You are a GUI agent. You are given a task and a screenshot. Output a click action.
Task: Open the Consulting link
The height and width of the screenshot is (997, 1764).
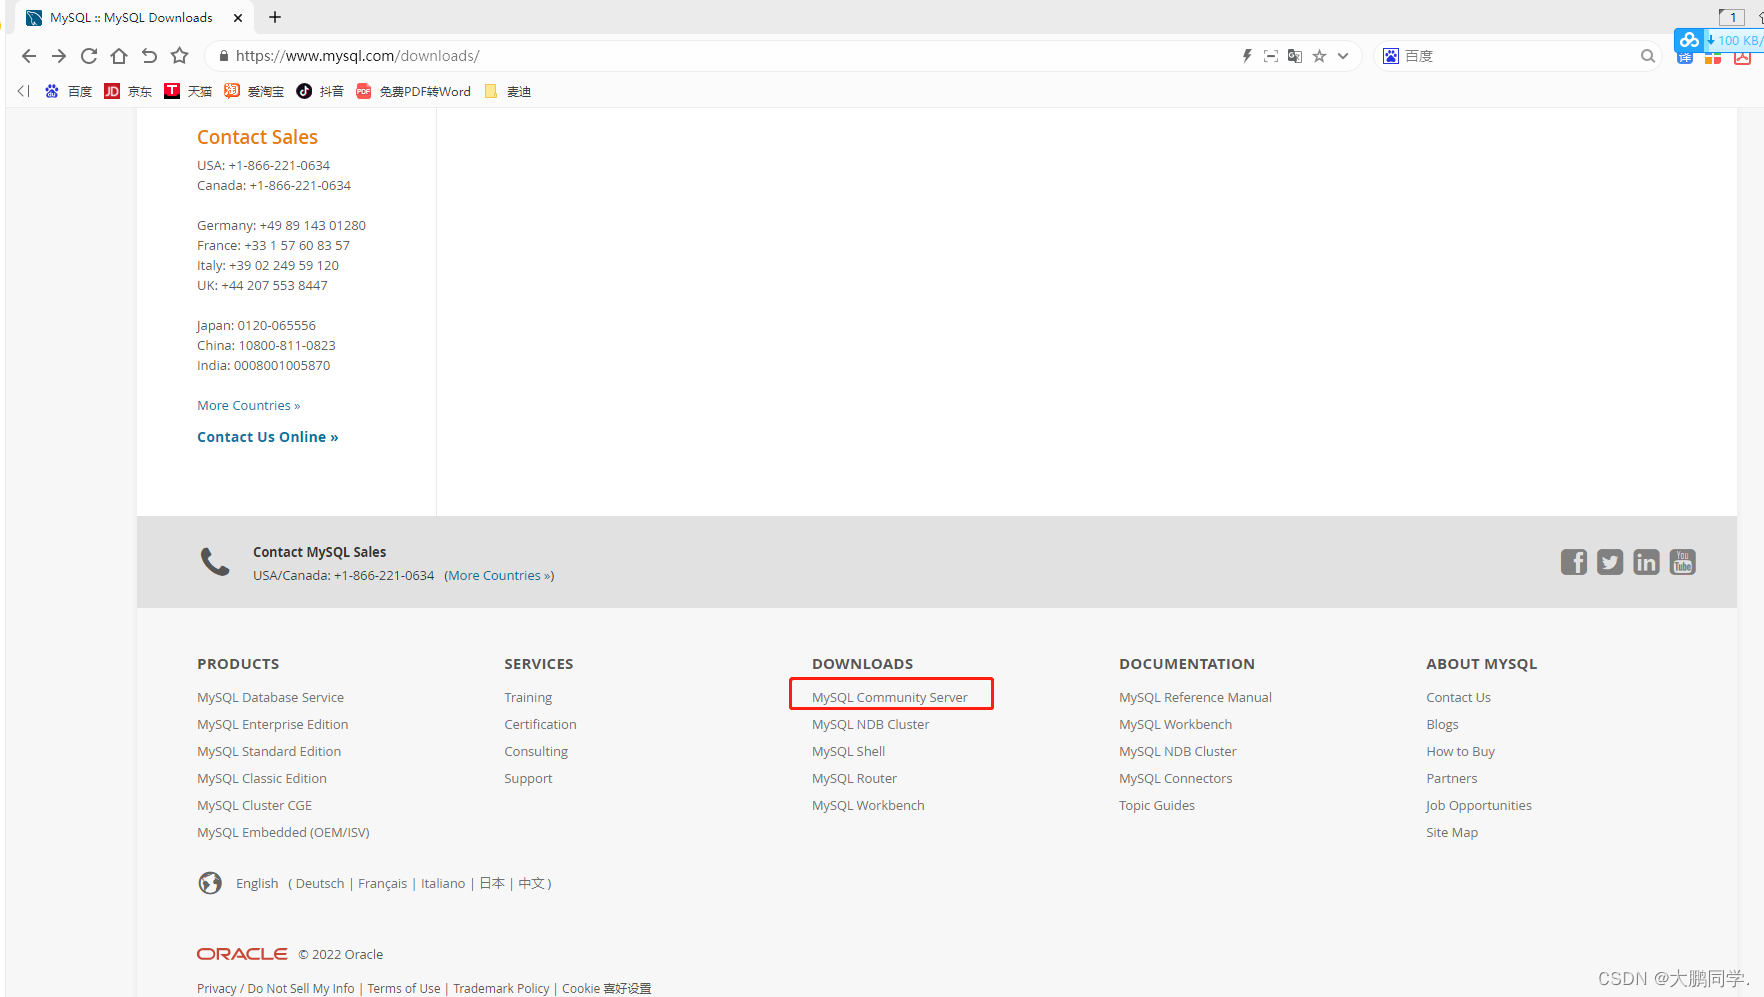pyautogui.click(x=536, y=751)
